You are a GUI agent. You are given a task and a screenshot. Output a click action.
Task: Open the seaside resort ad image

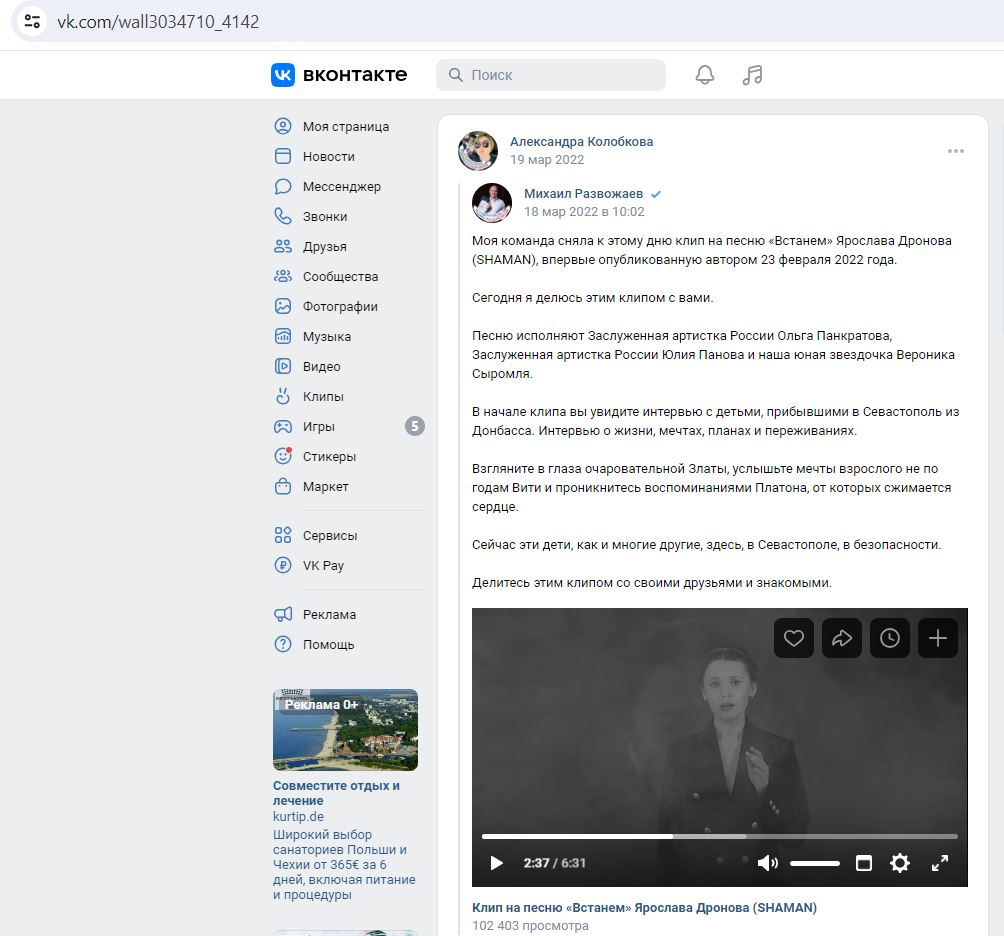(x=345, y=729)
